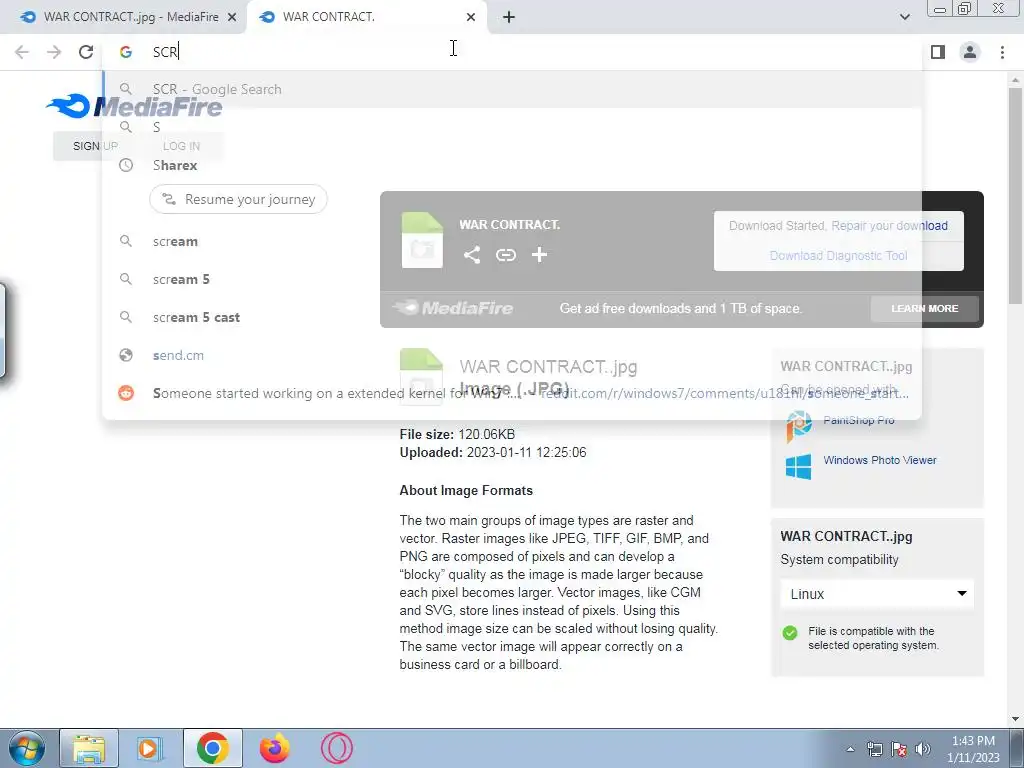Click the Google G icon in address bar

click(125, 52)
